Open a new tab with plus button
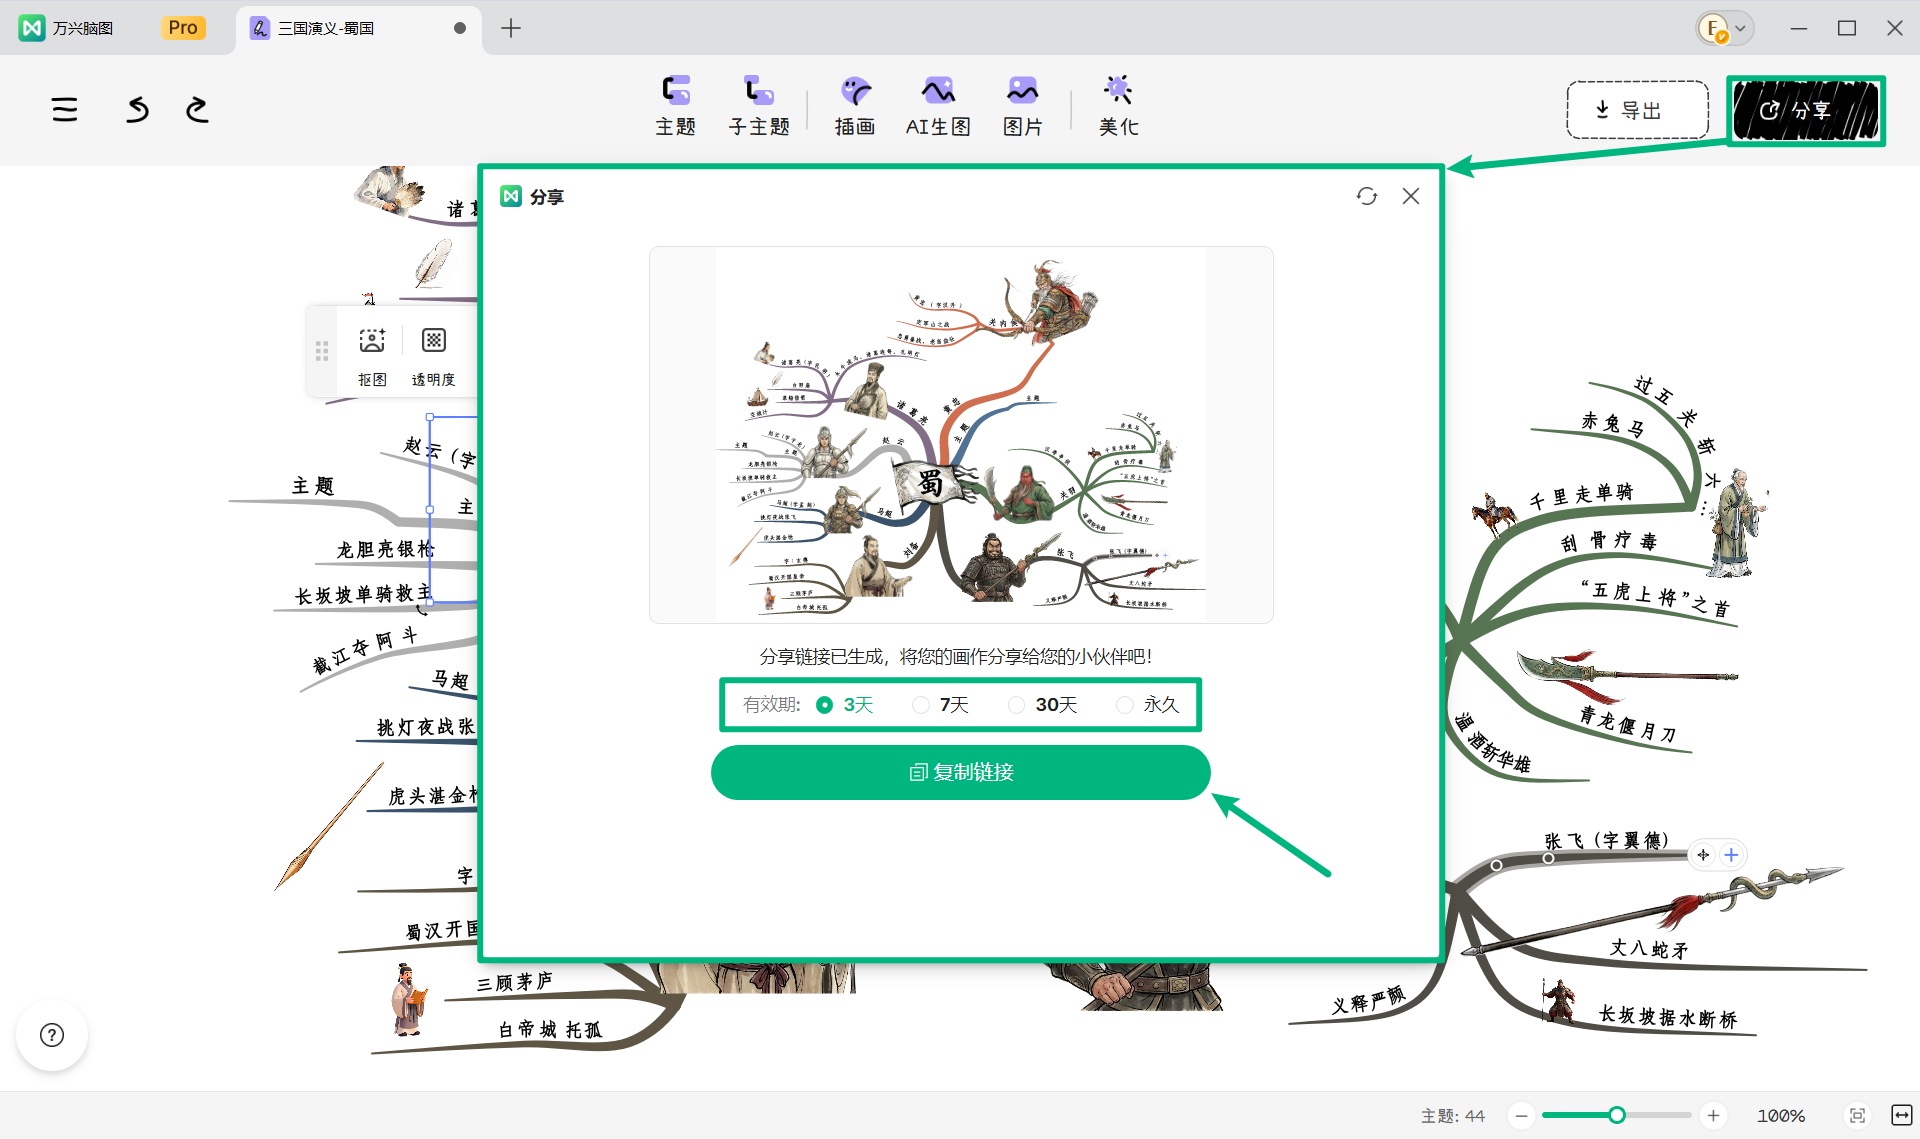 [x=511, y=28]
